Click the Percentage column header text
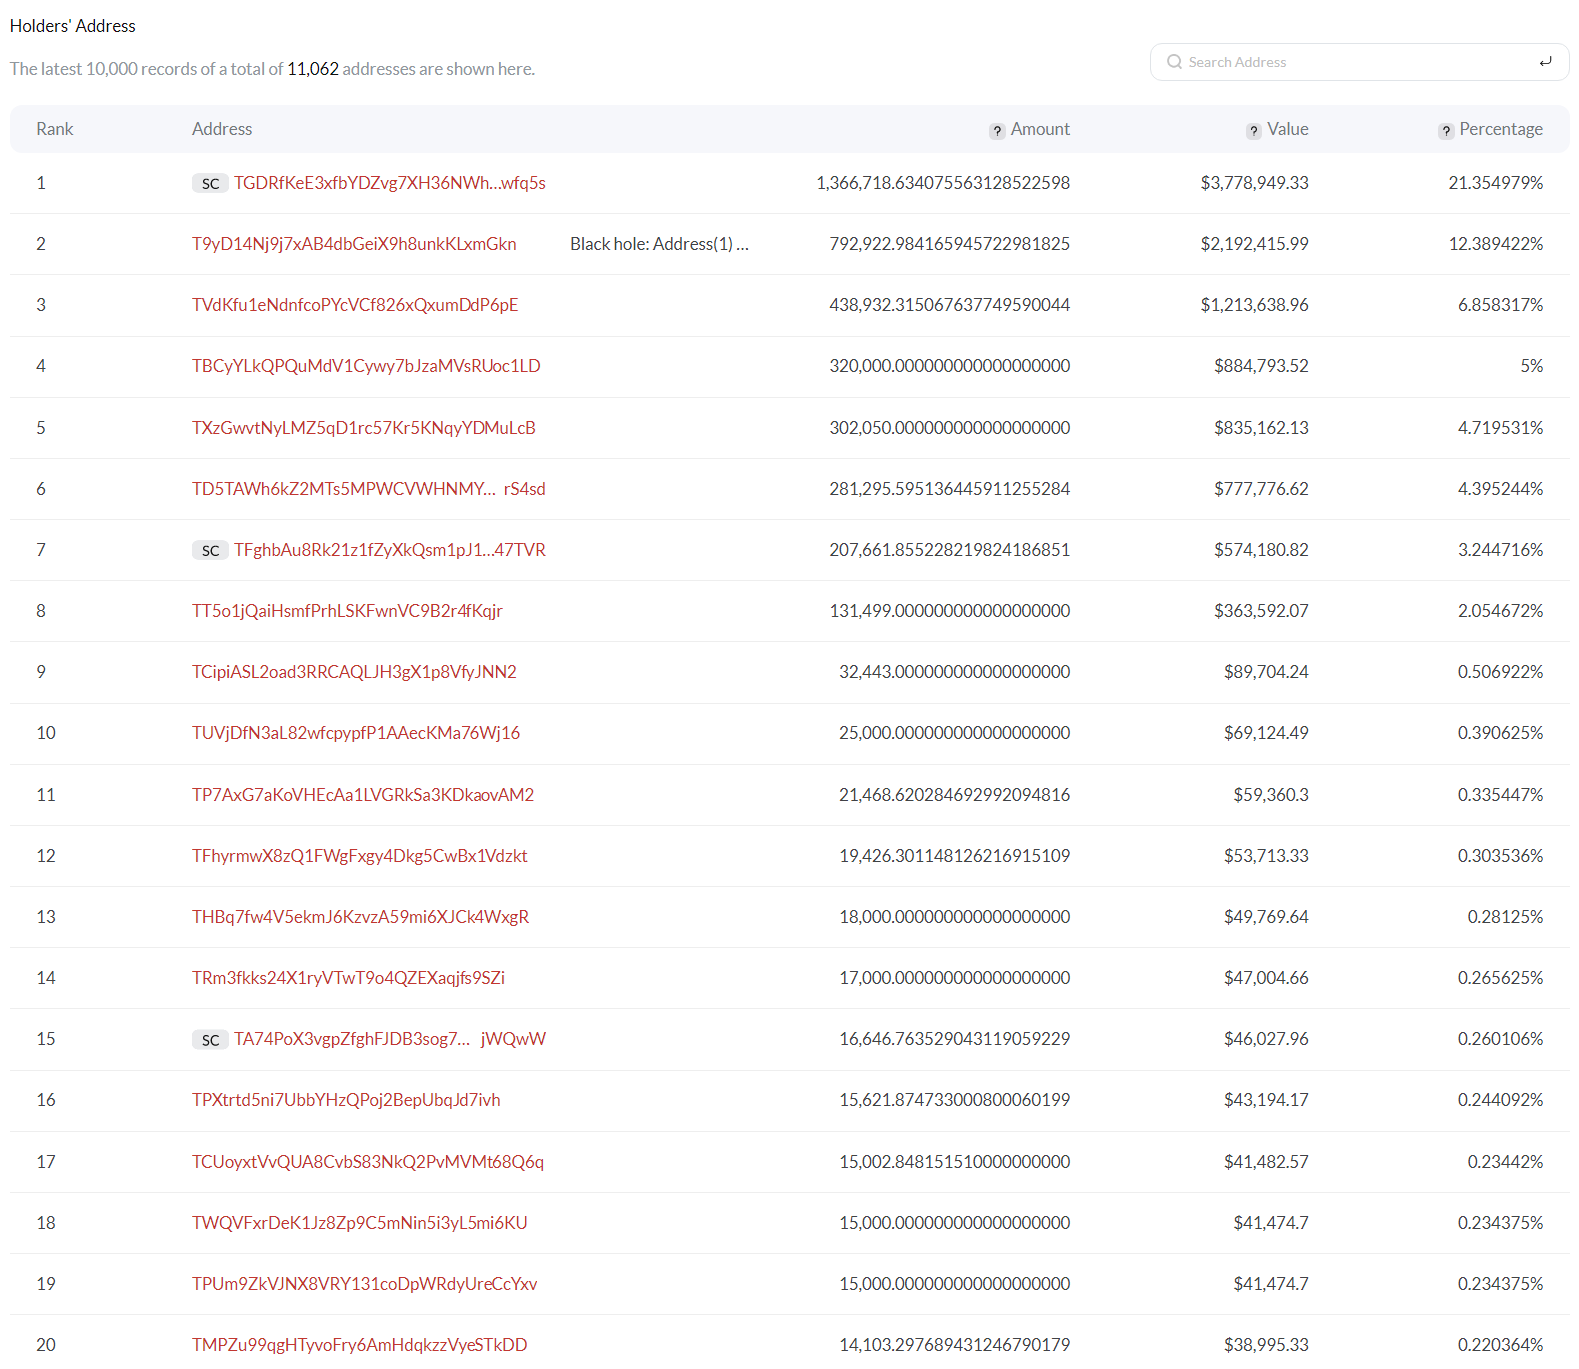 point(1501,129)
